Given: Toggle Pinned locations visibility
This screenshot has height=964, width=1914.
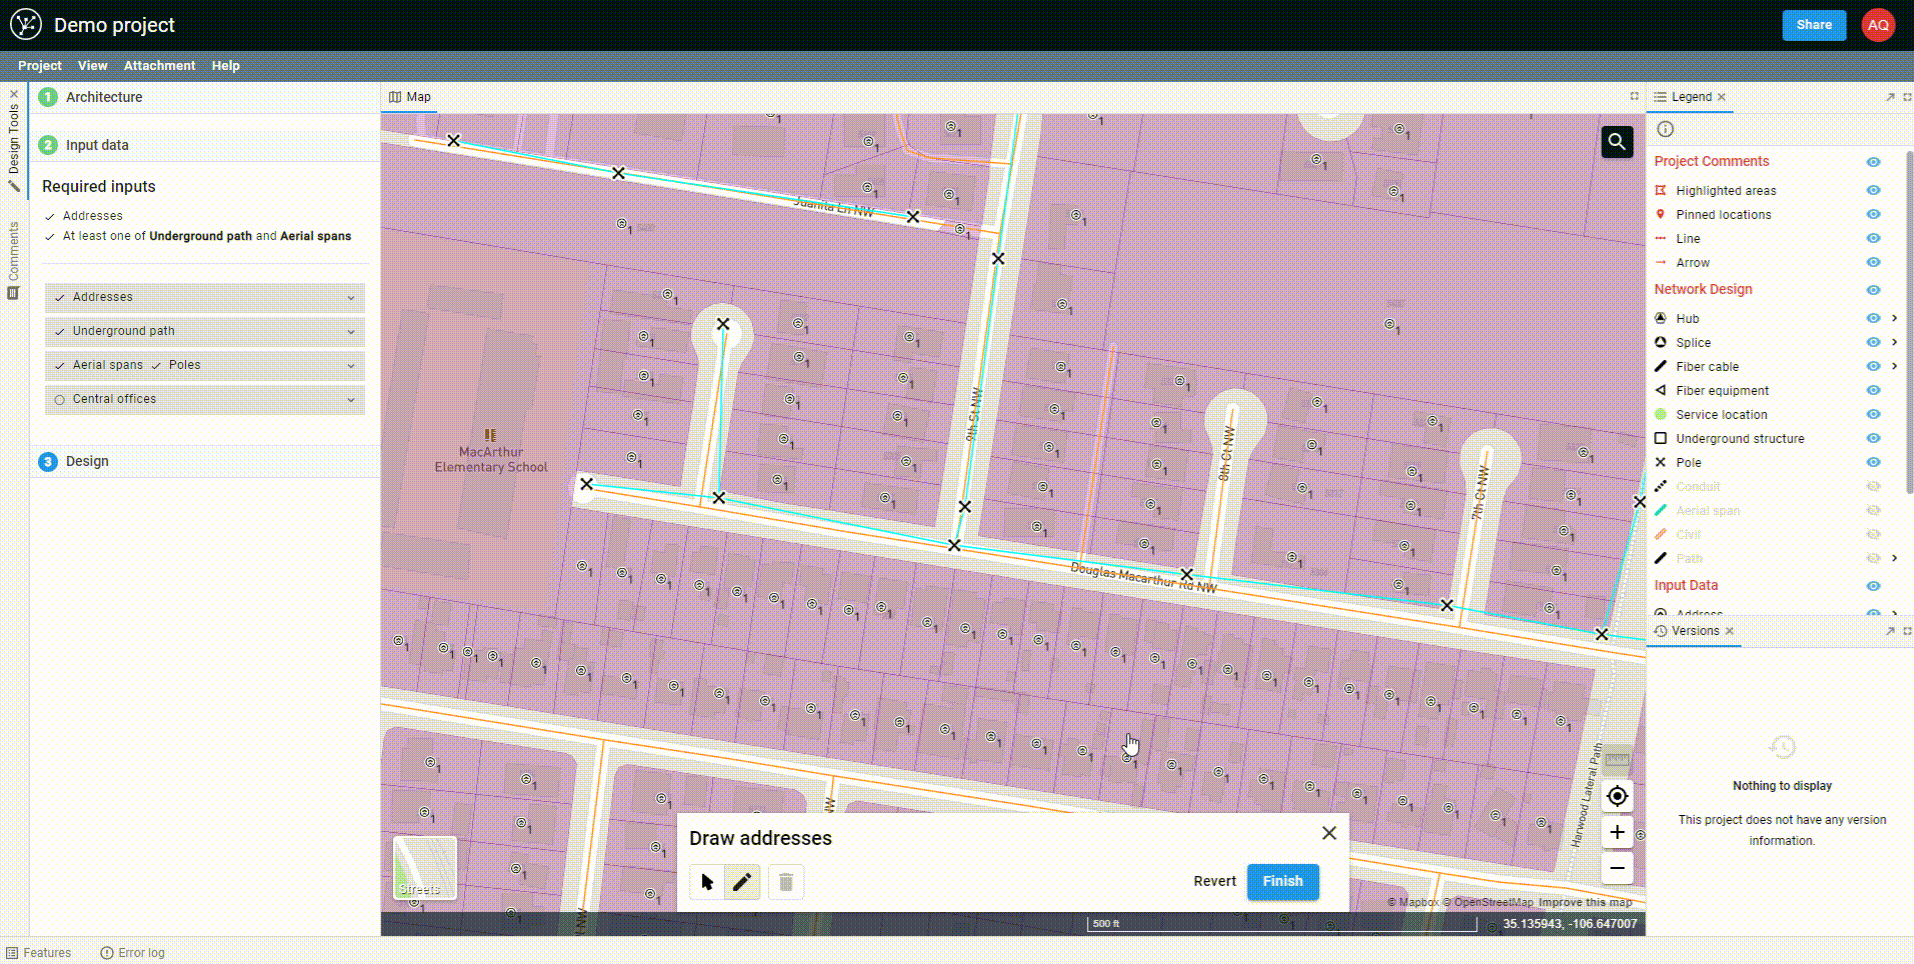Looking at the screenshot, I should click(x=1873, y=214).
